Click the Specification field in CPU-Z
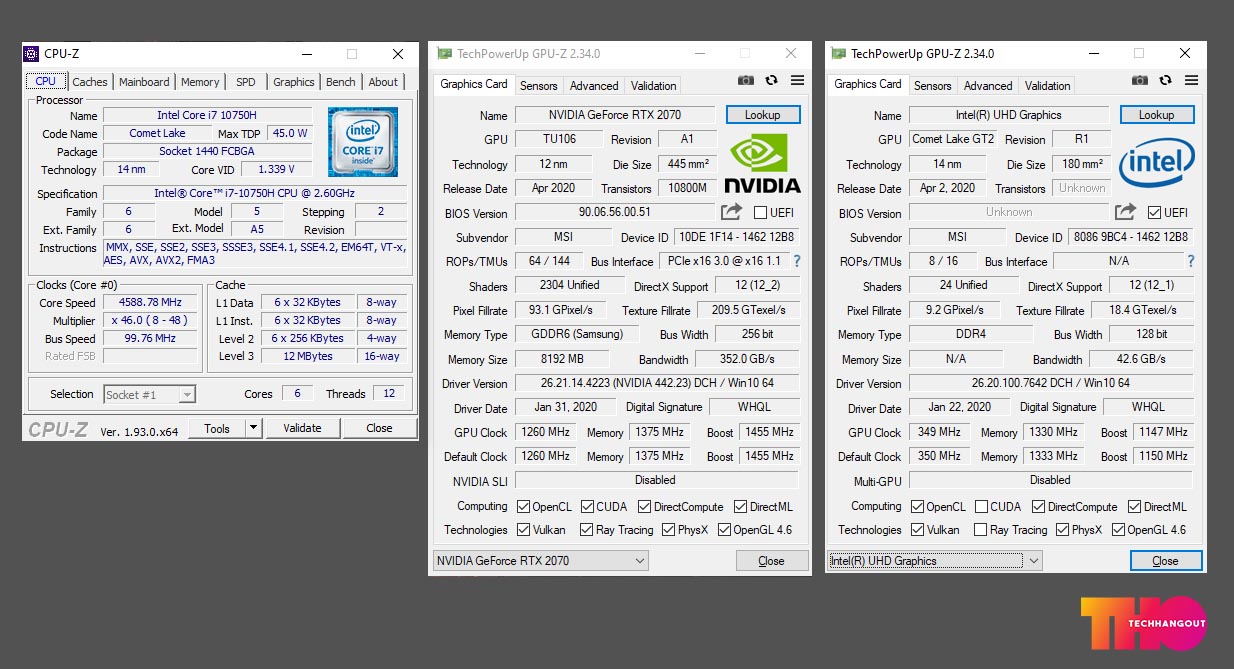 (x=255, y=193)
